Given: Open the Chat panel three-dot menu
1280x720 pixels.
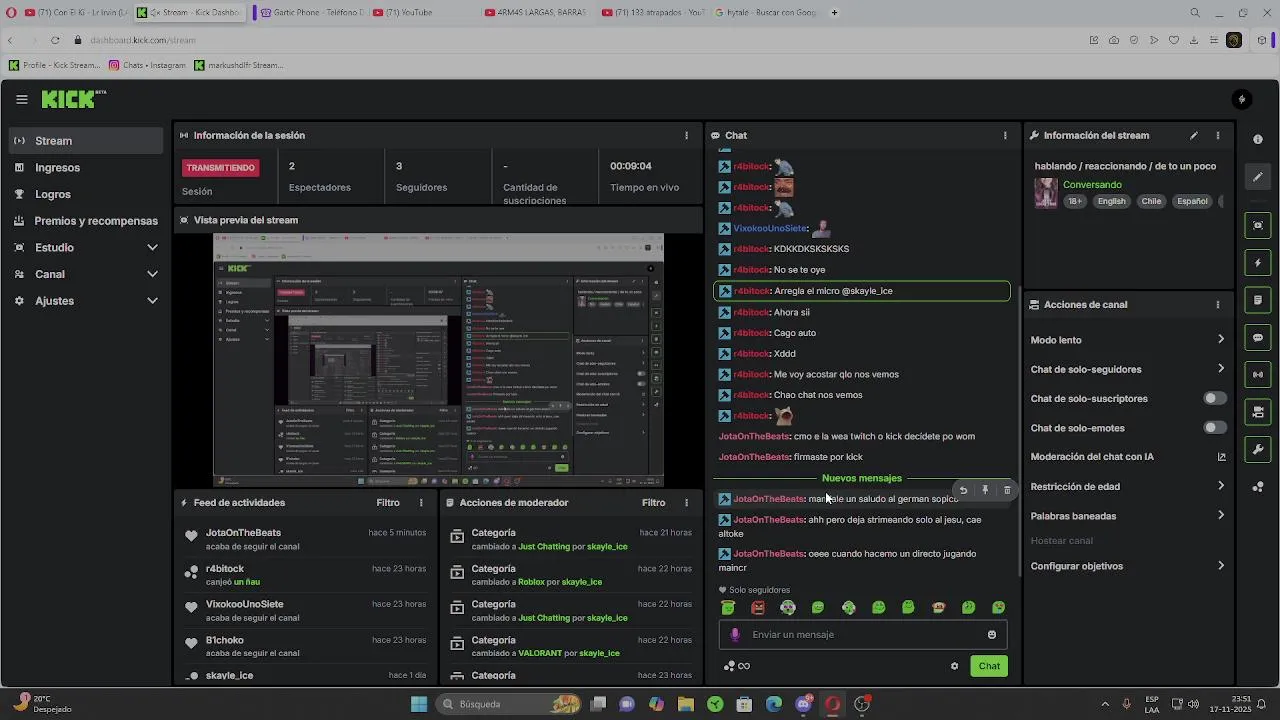Looking at the screenshot, I should [x=1005, y=135].
